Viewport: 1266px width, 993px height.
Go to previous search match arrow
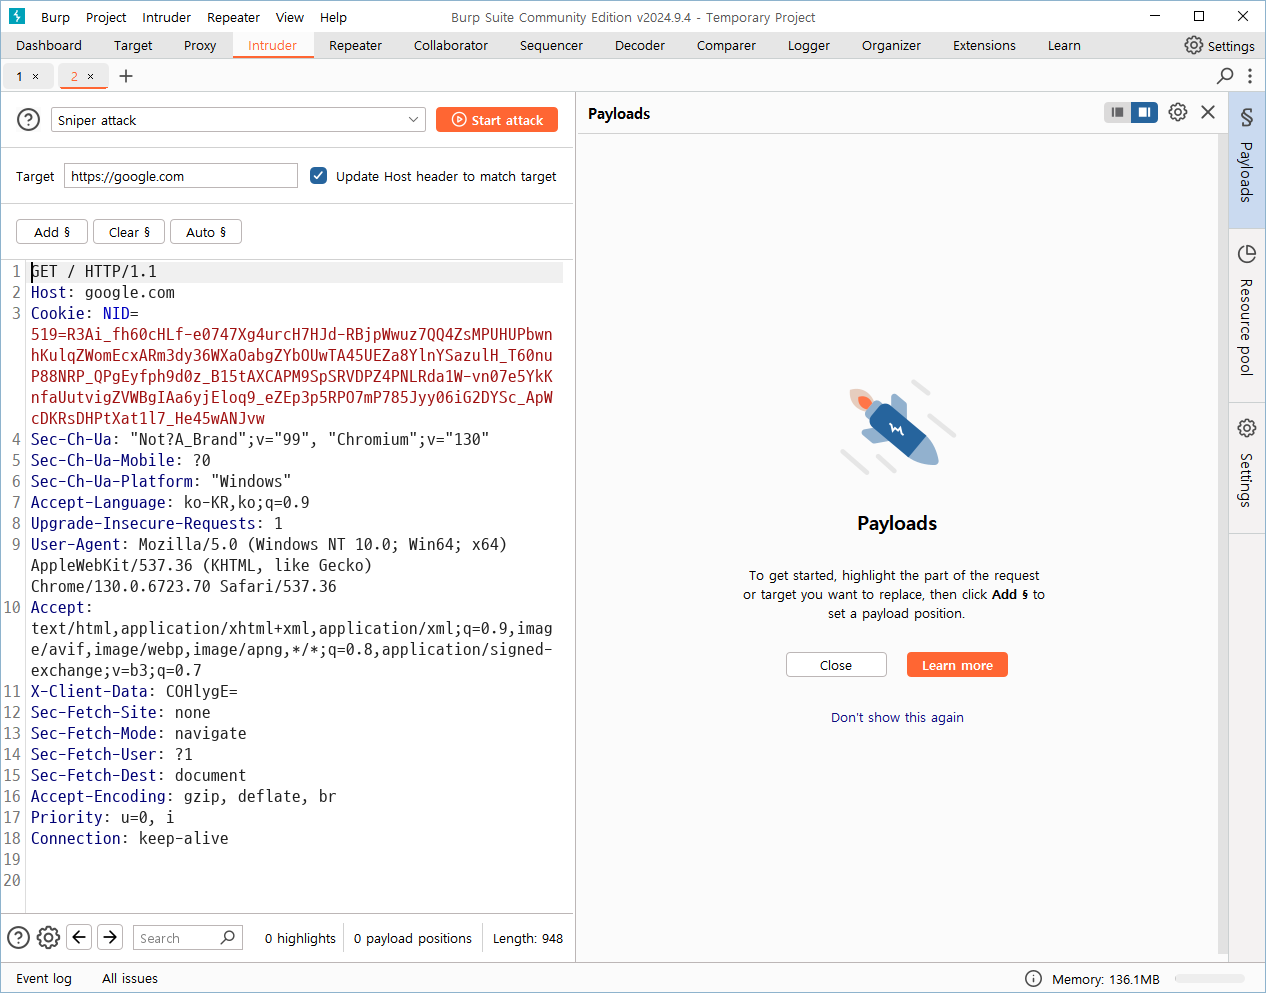point(79,937)
